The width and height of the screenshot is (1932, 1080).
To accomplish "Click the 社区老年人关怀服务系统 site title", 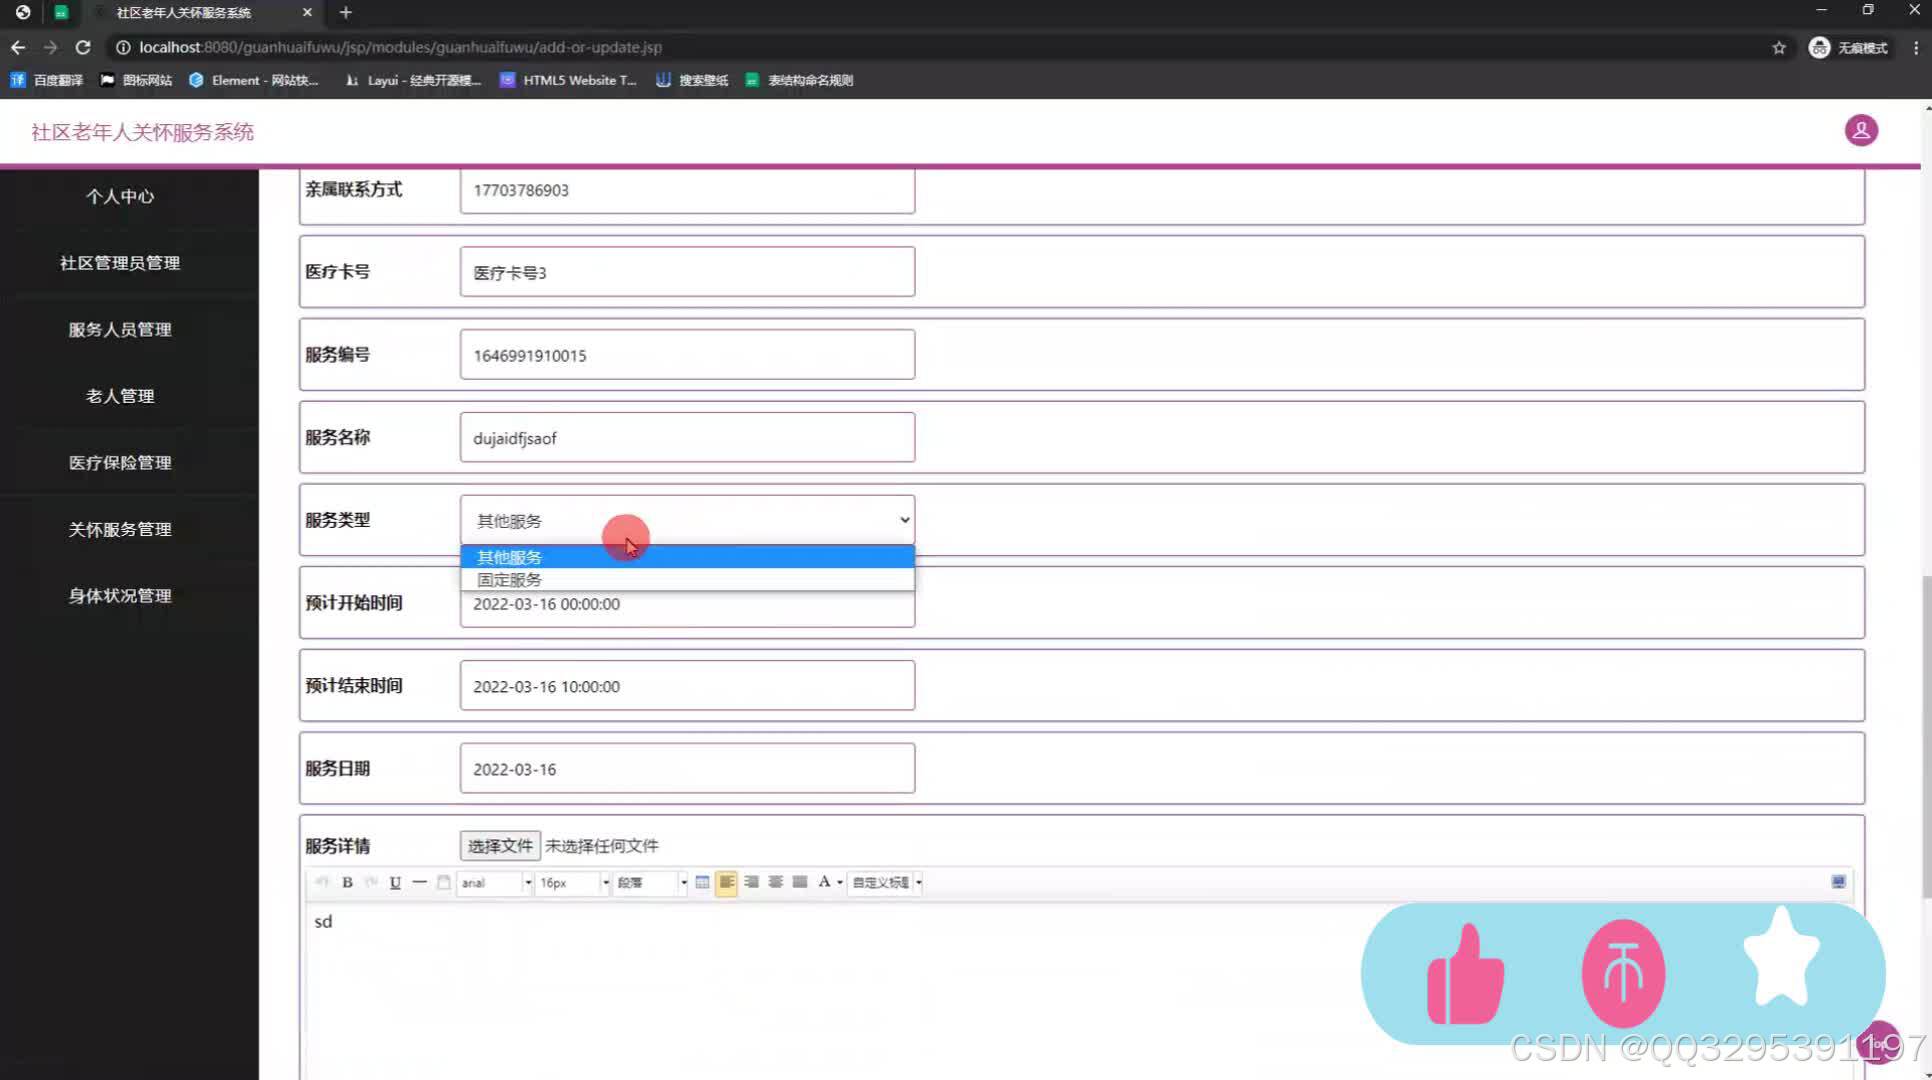I will 142,132.
